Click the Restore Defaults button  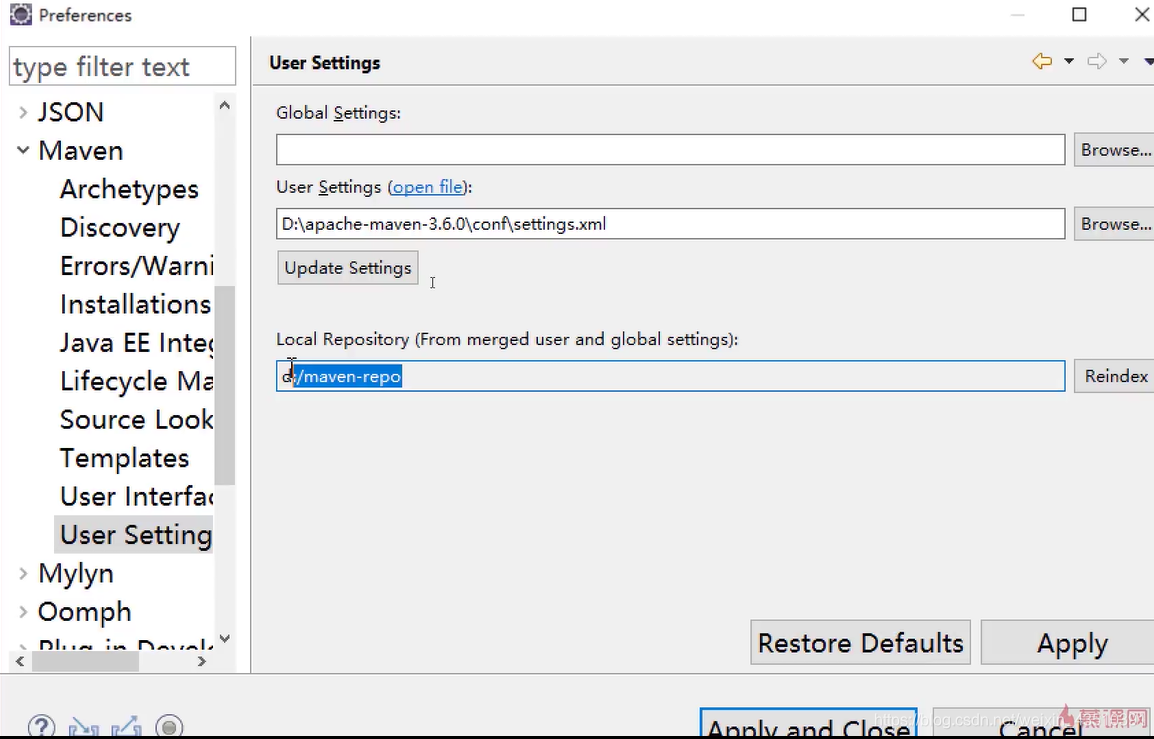point(860,643)
